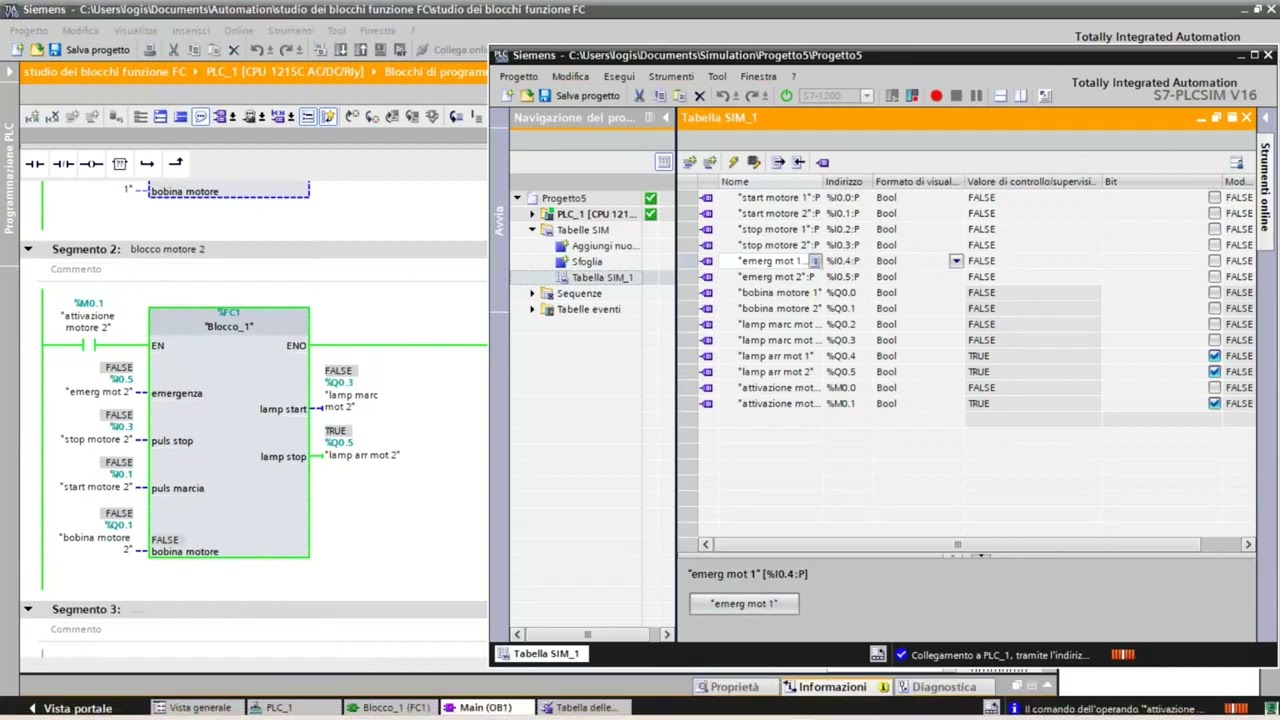Open the S7-1200 PLC type dropdown
This screenshot has height=720, width=1280.
(x=867, y=96)
